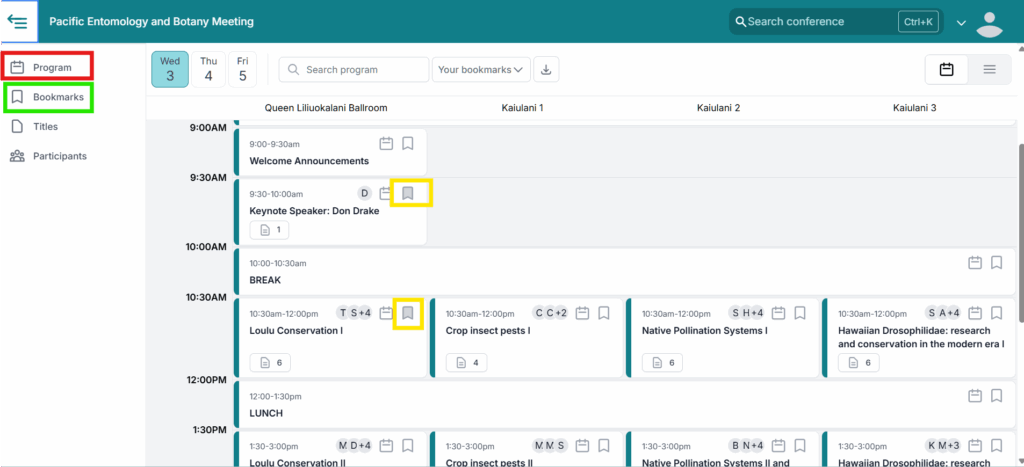Viewport: 1024px width, 467px height.
Task: Open the Hawaiian Drosophilidae session title
Action: pyautogui.click(x=915, y=337)
